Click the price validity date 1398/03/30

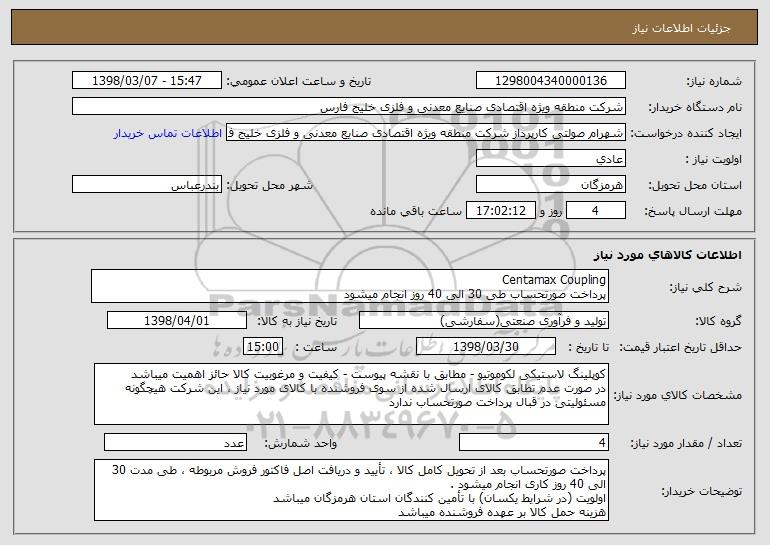486,347
